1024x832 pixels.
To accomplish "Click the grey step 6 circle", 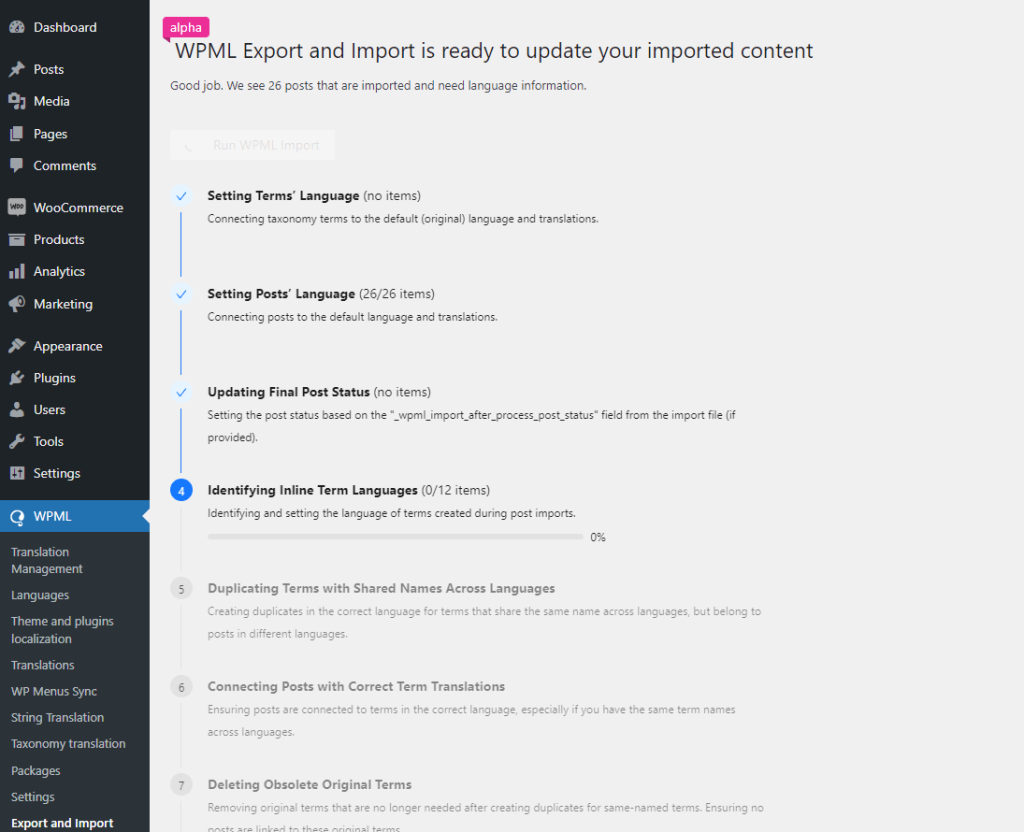I will pyautogui.click(x=182, y=687).
